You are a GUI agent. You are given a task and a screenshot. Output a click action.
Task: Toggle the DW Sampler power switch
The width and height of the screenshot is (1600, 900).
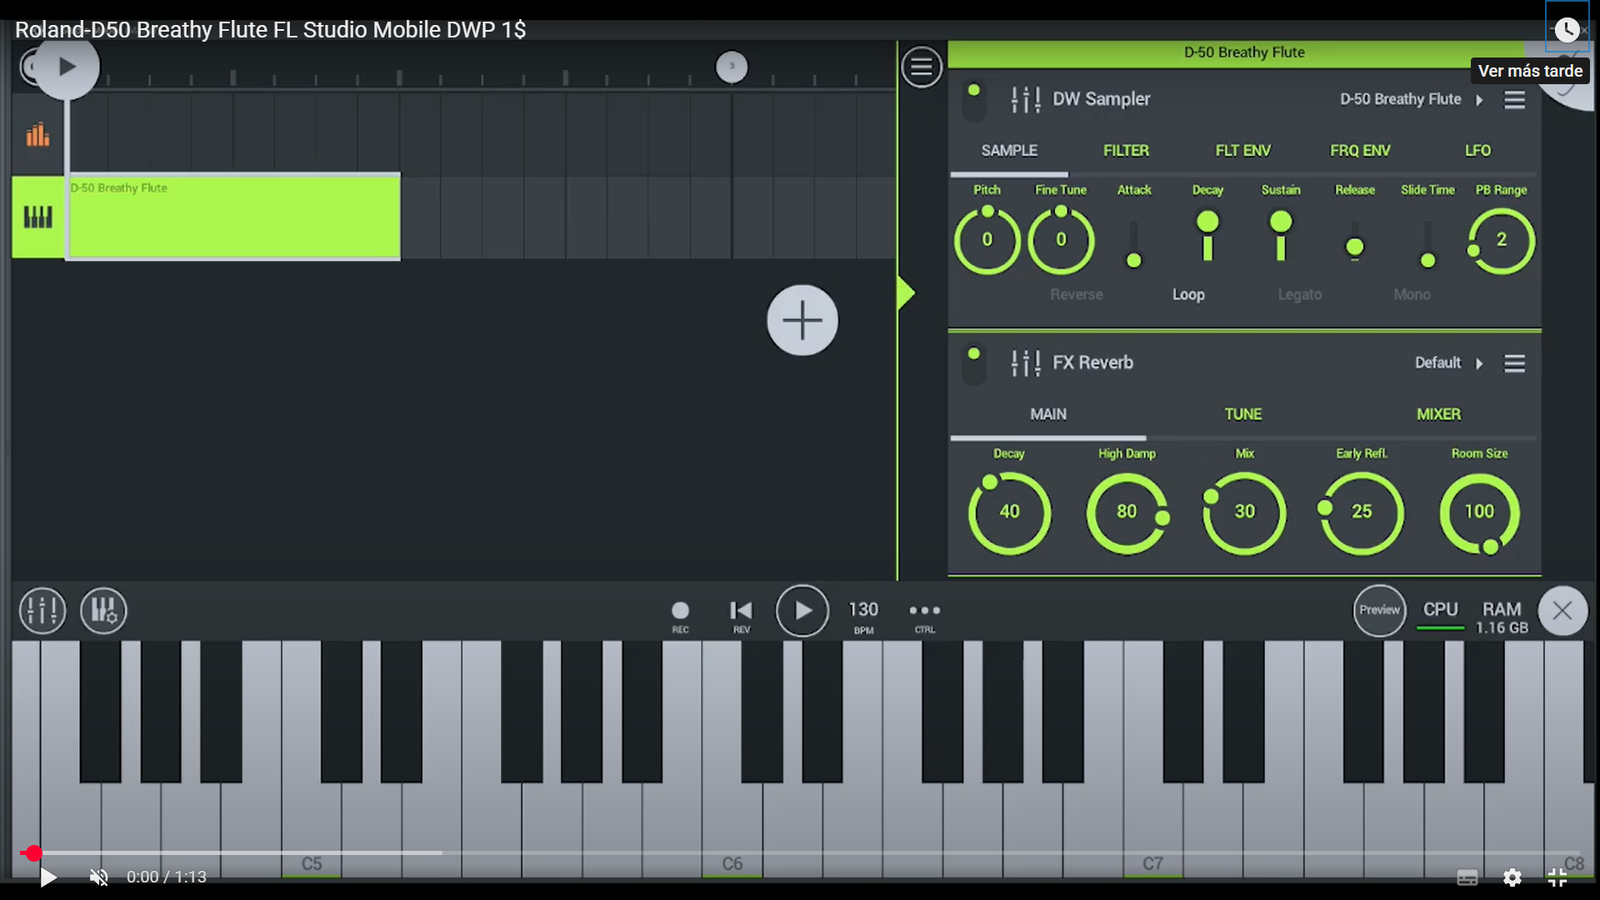[973, 100]
